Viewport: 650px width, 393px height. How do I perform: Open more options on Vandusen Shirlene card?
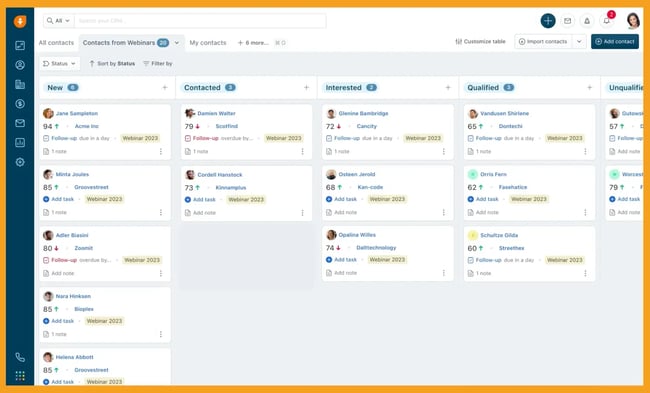click(585, 151)
